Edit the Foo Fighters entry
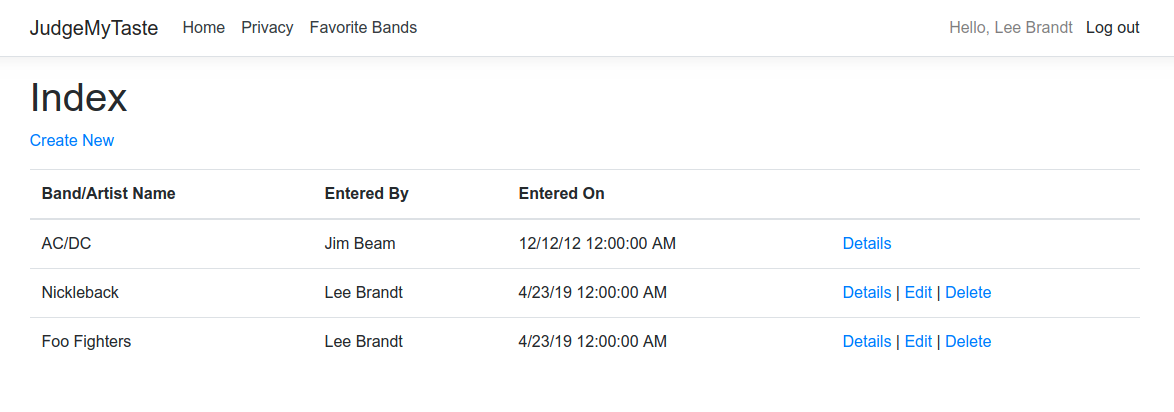 tap(918, 342)
